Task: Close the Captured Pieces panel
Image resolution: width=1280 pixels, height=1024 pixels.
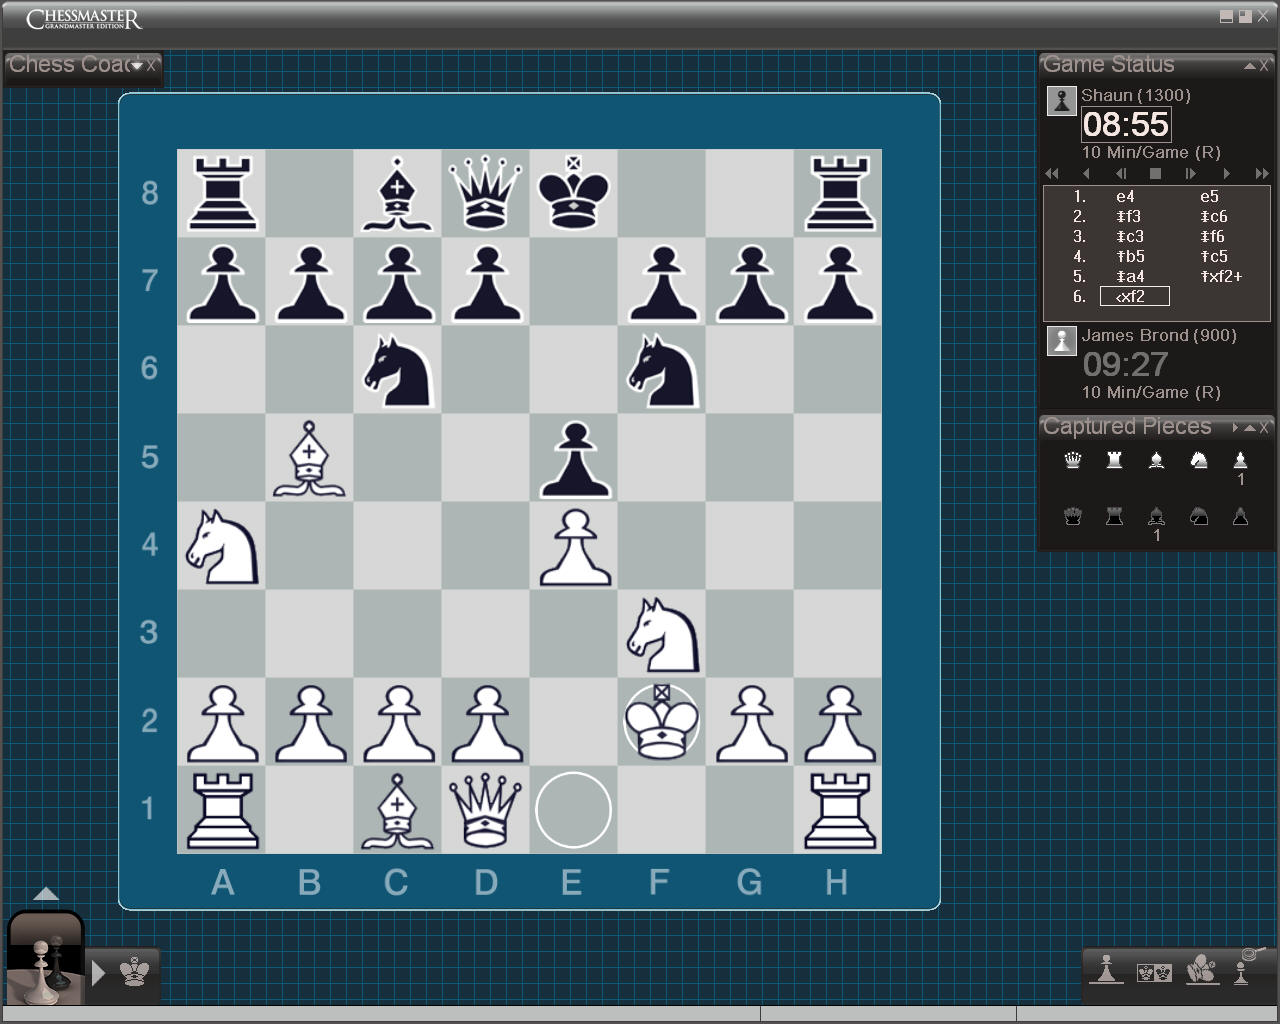Action: [1265, 428]
